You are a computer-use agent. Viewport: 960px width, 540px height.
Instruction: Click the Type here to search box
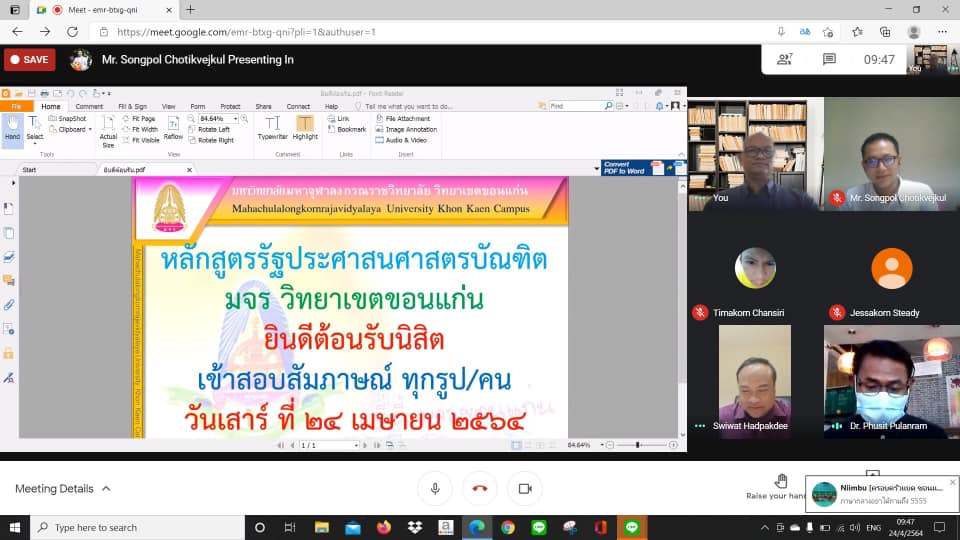137,528
